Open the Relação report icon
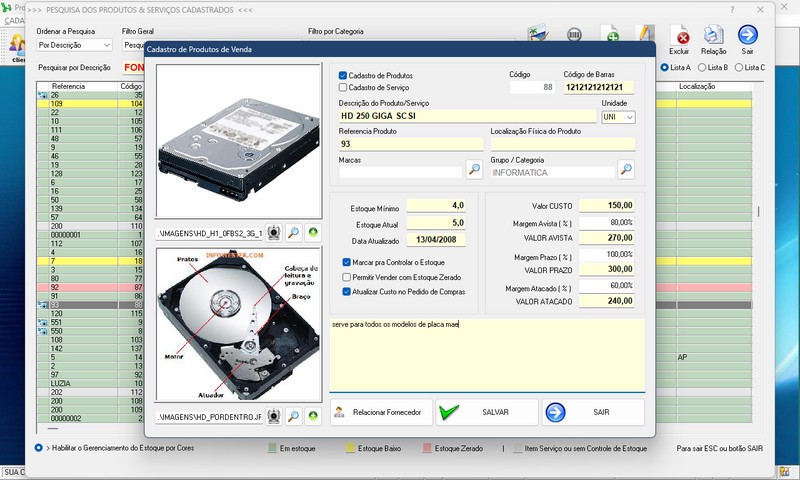 click(x=713, y=38)
